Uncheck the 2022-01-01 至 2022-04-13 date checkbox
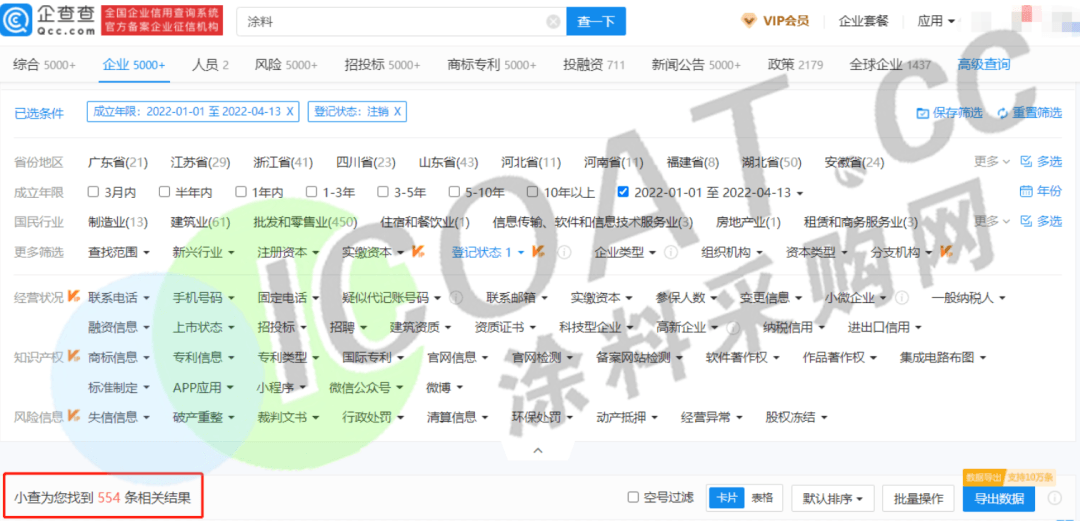The image size is (1080, 521). (x=624, y=192)
